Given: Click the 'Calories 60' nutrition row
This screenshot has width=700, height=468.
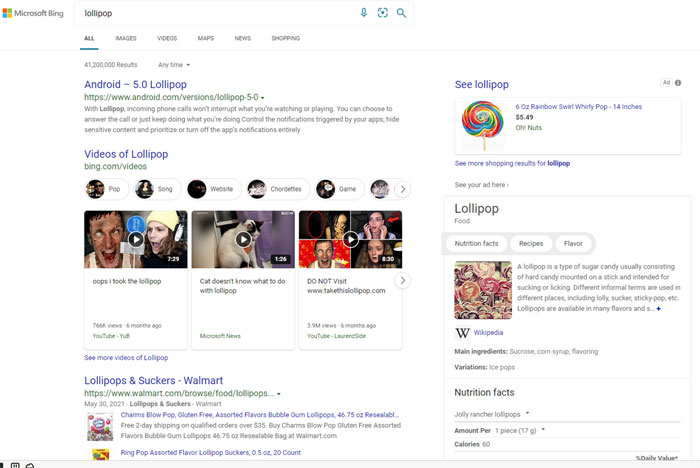Looking at the screenshot, I should tap(472, 444).
